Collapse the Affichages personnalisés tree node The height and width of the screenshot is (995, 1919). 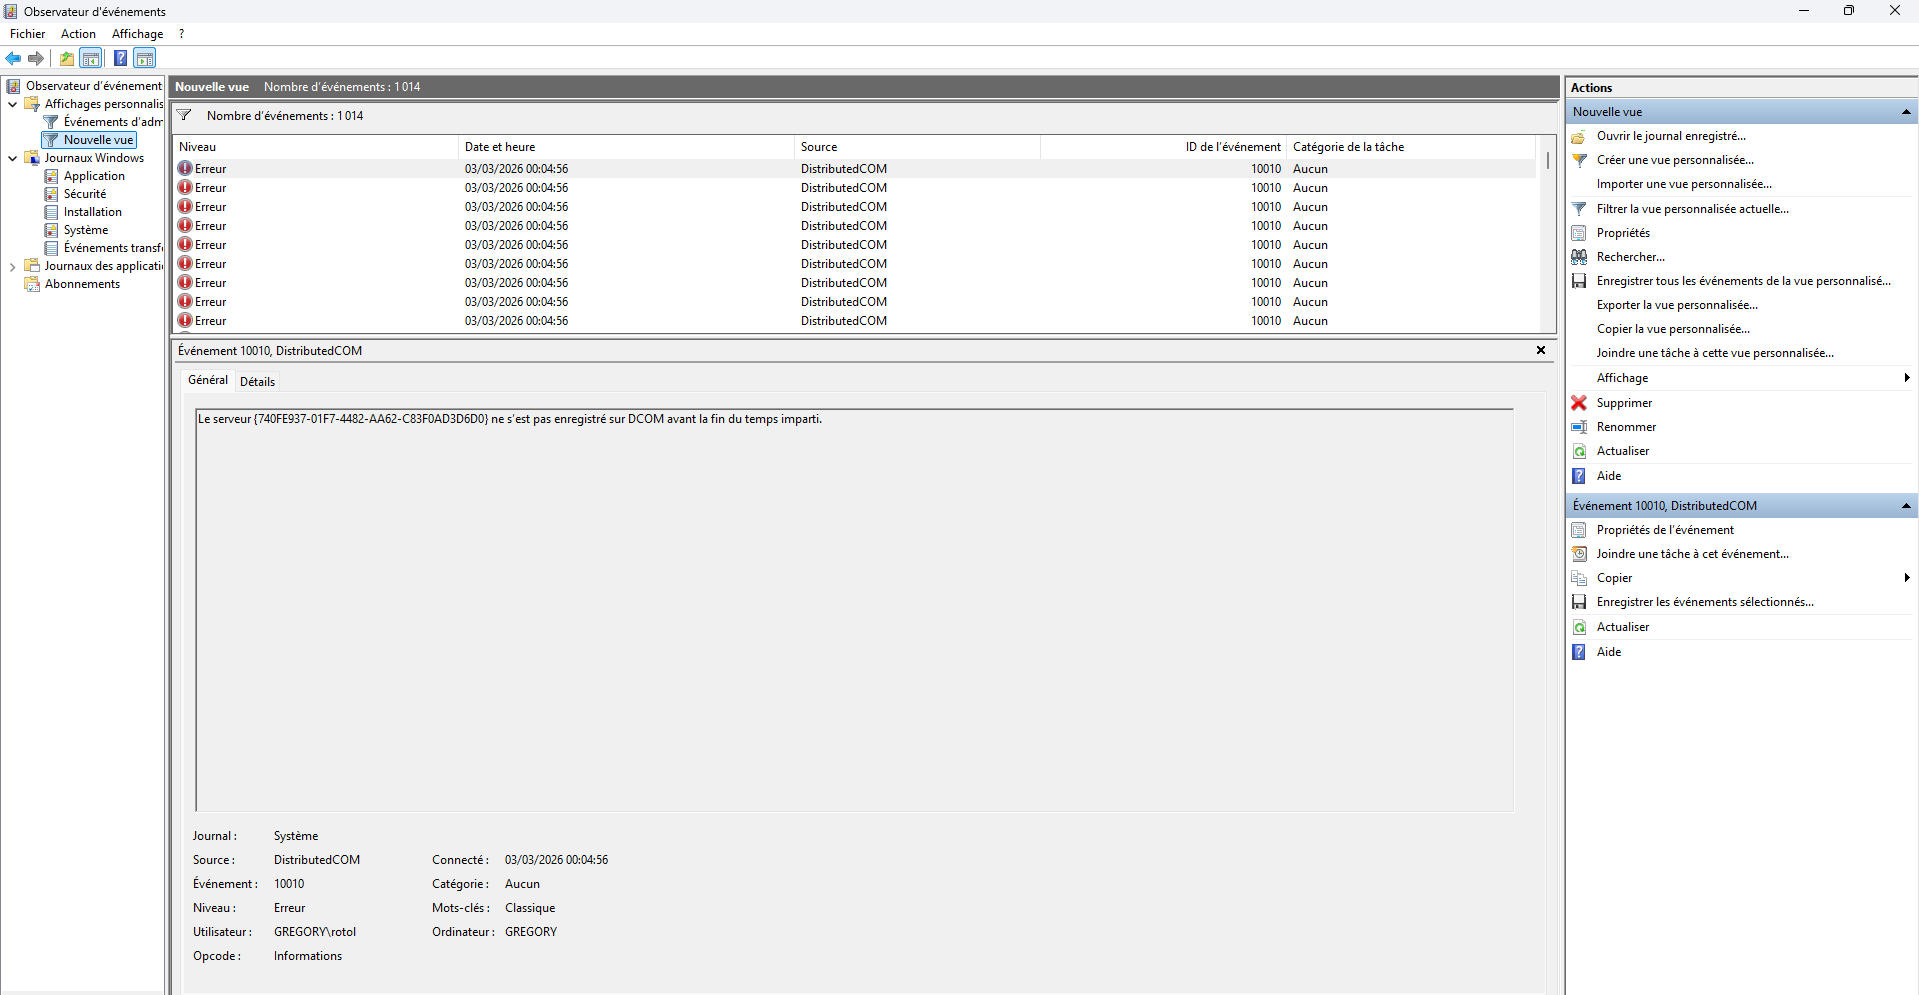click(12, 104)
